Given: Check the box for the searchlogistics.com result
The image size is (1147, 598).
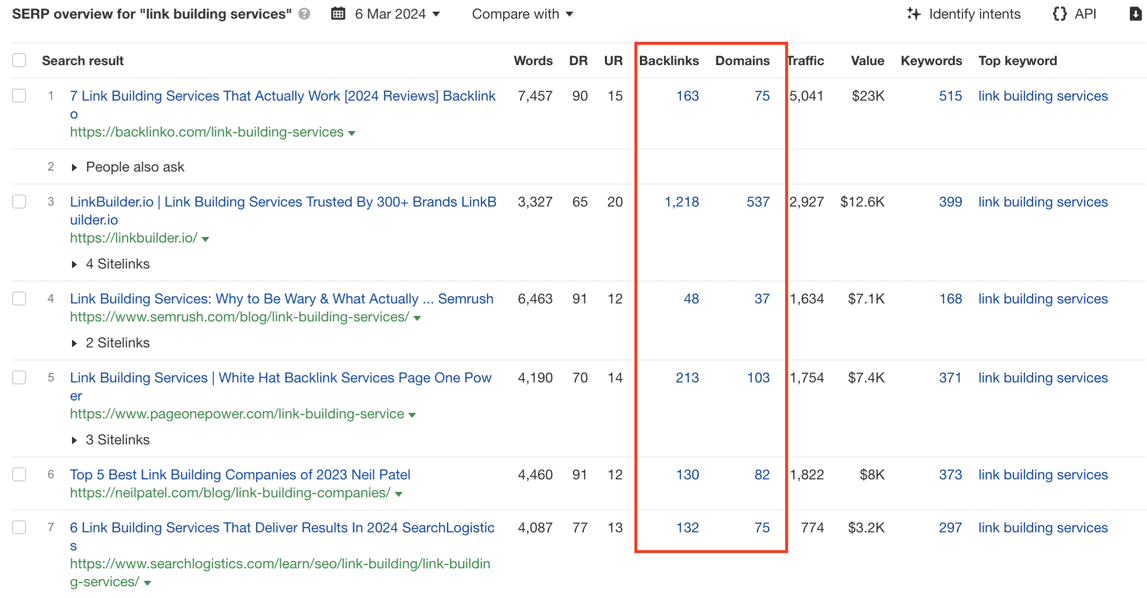Looking at the screenshot, I should coord(19,527).
